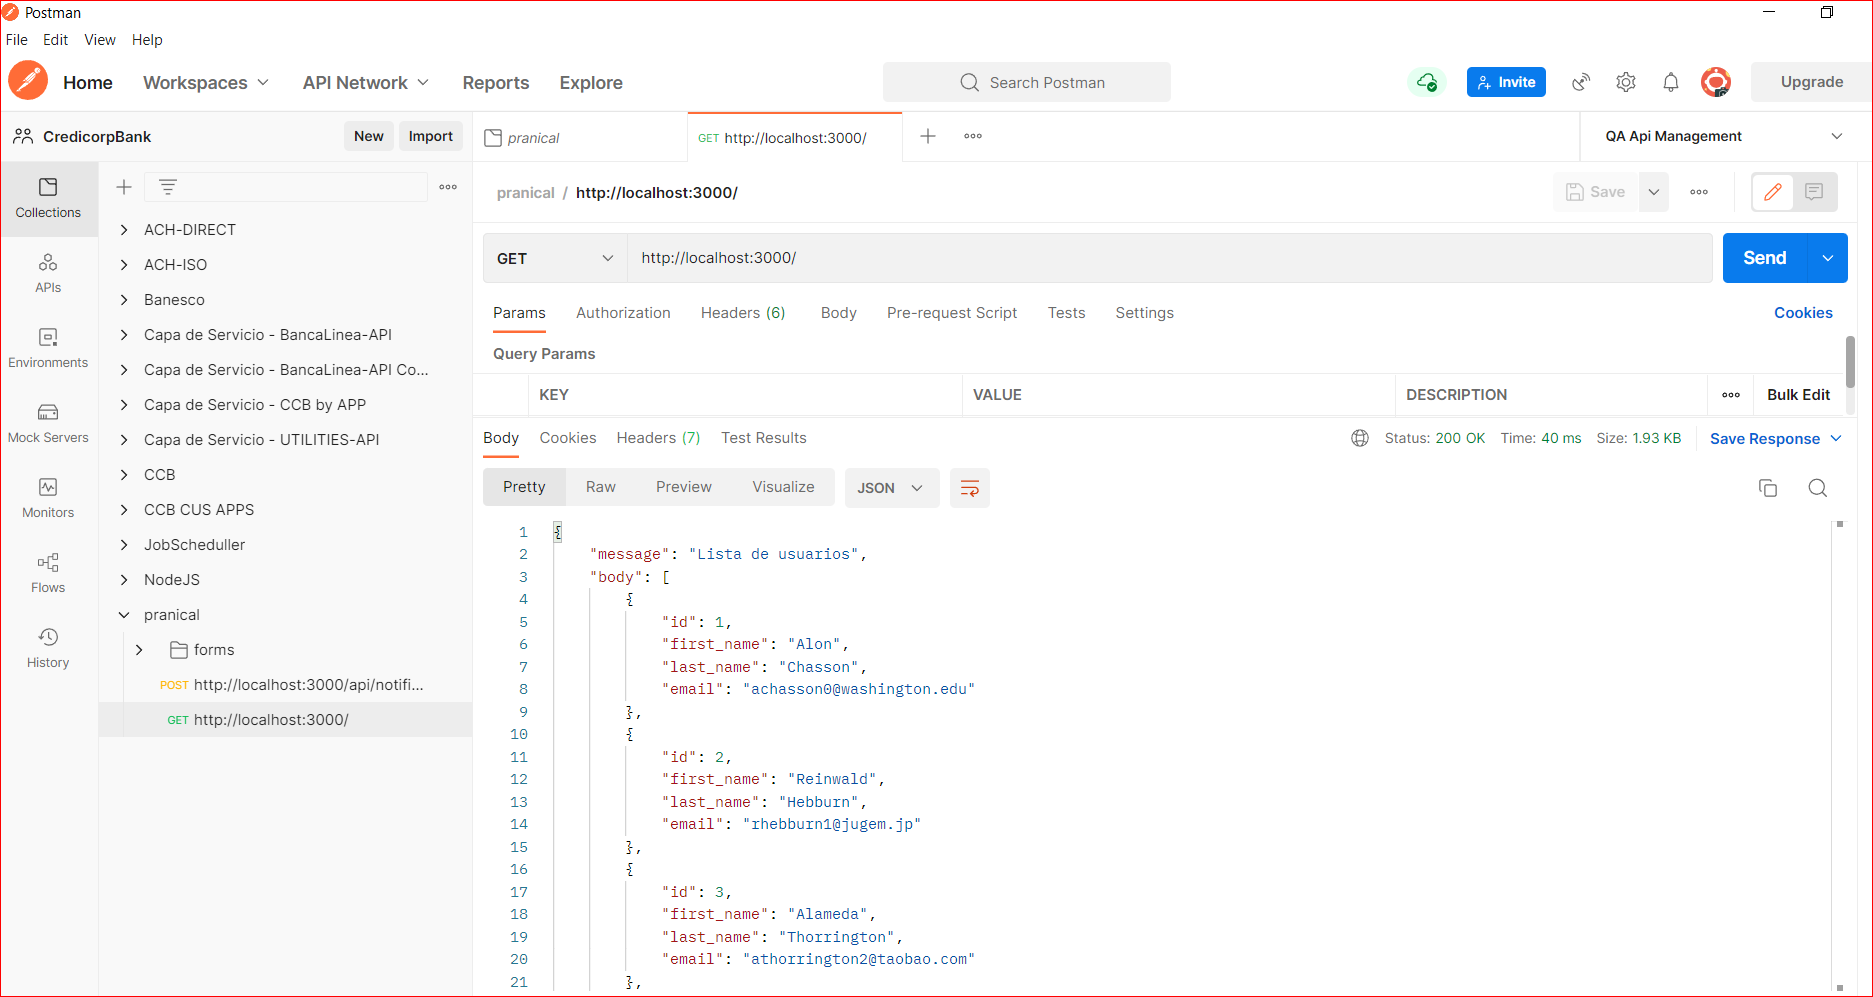Screen dimensions: 1873x997
Task: Switch to the Test Results tab
Action: [764, 438]
